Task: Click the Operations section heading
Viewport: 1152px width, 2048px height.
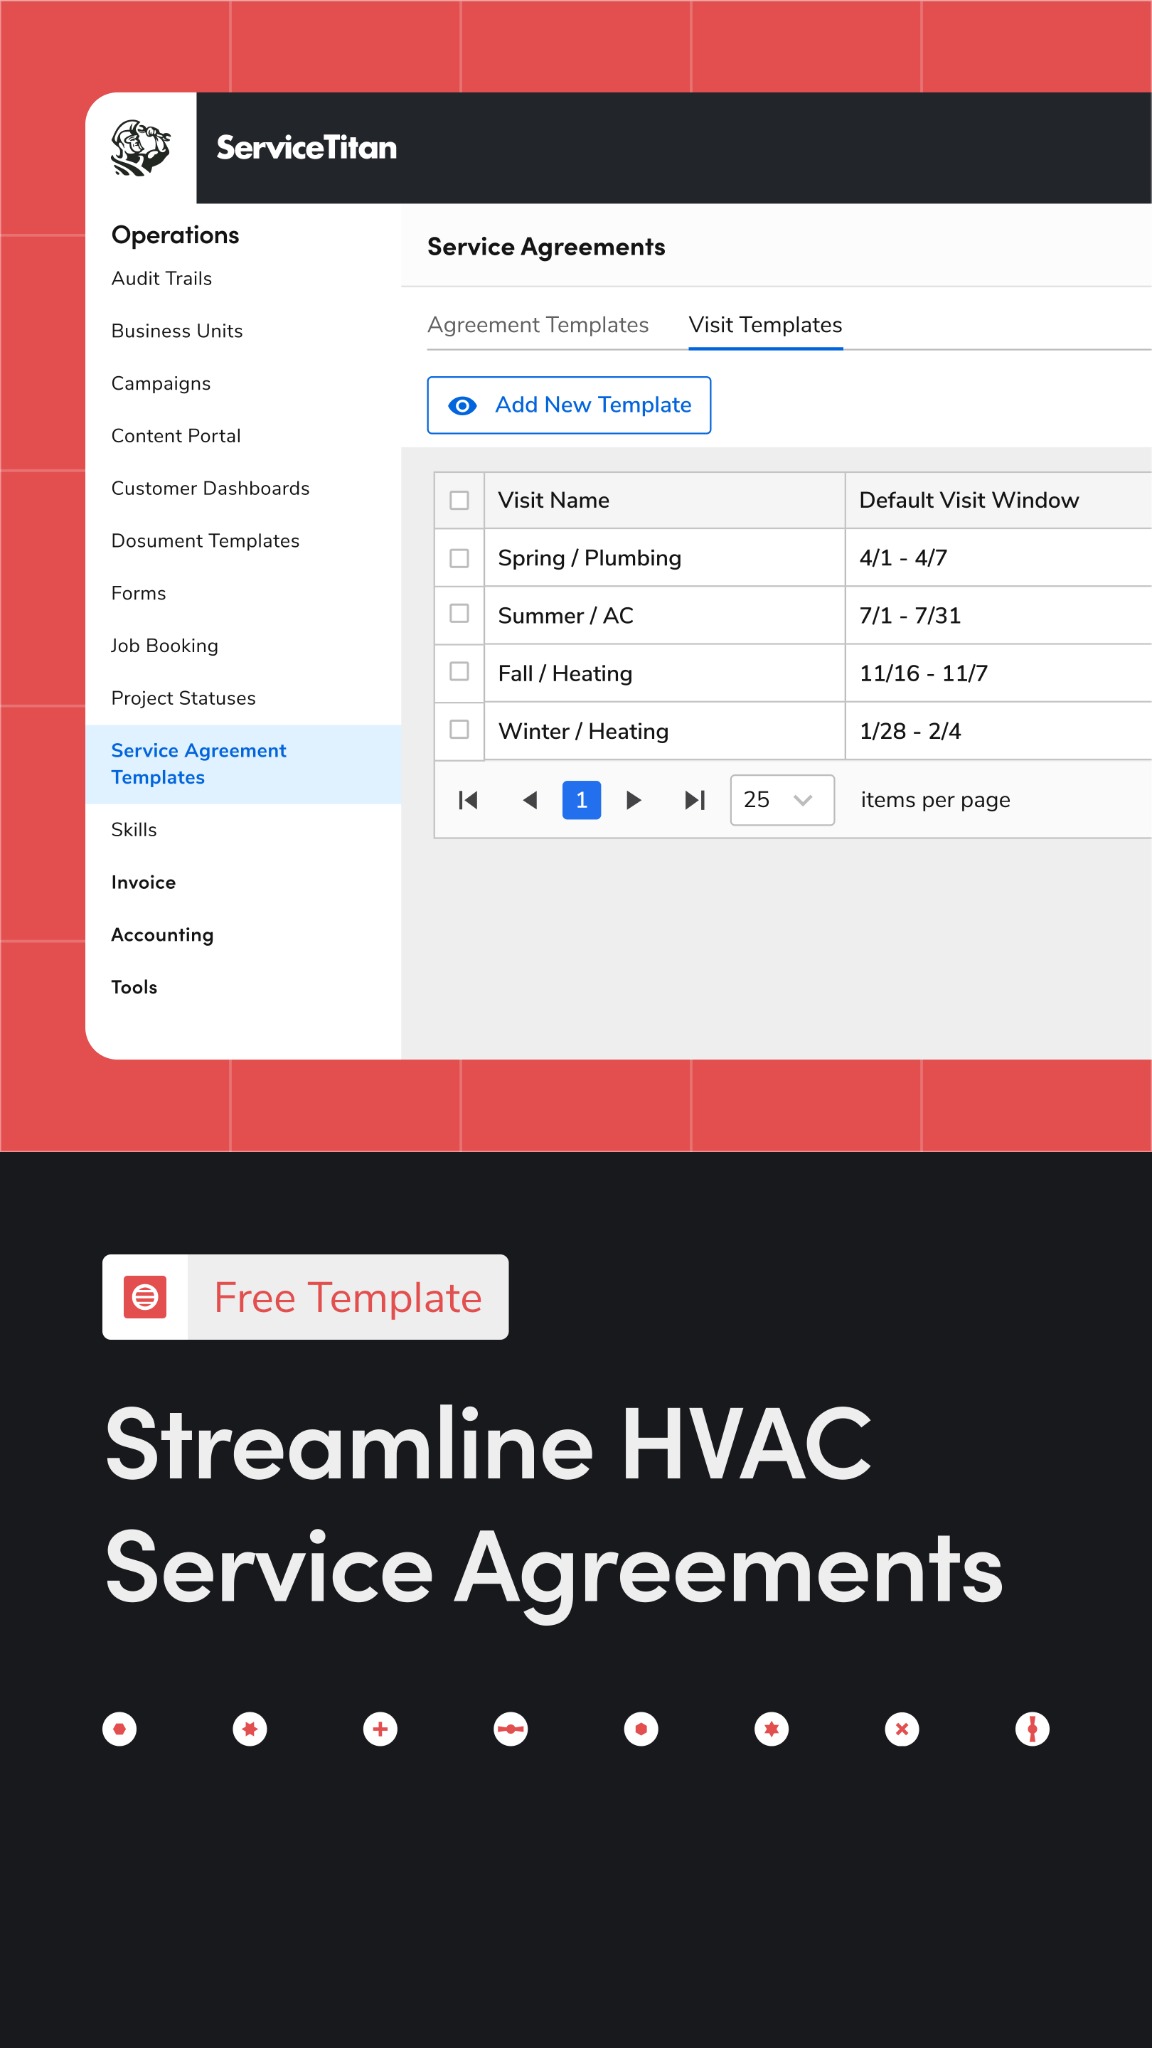Action: click(x=175, y=235)
